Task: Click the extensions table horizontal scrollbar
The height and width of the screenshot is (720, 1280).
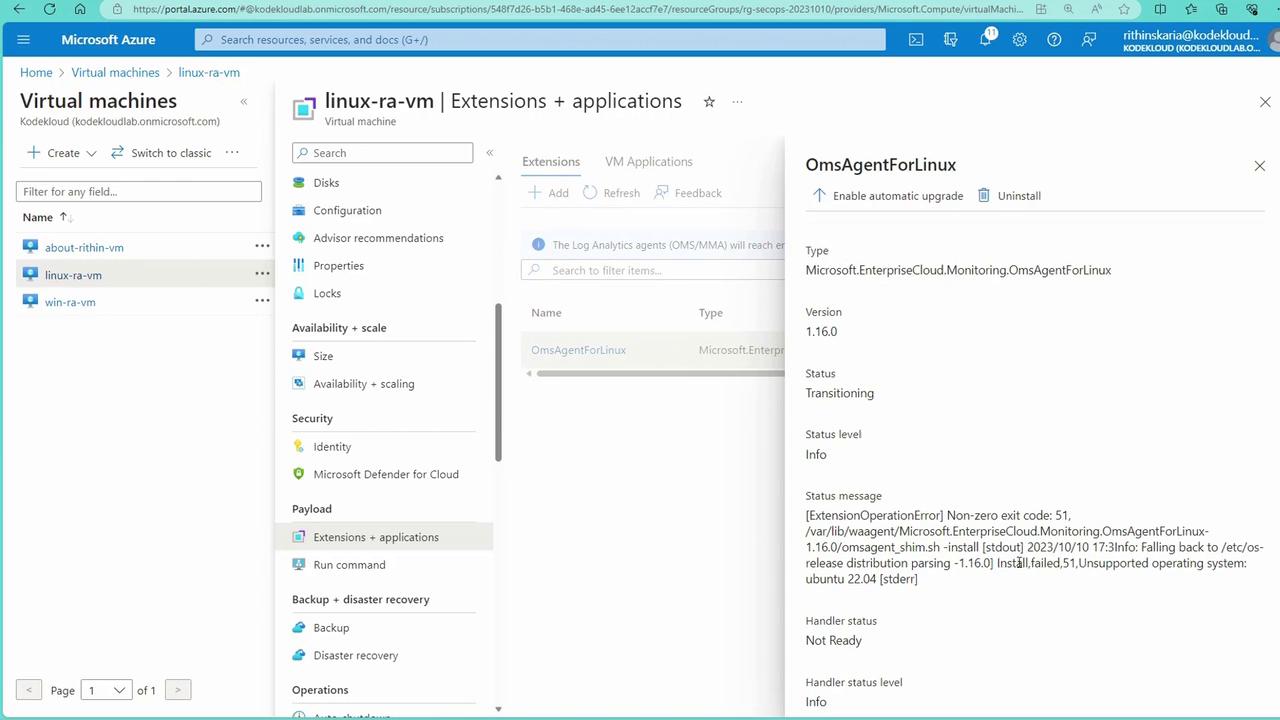Action: click(660, 374)
